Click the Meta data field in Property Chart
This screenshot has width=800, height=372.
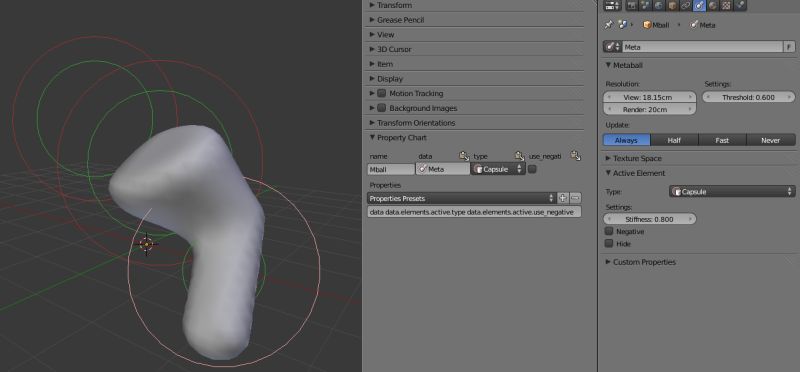[x=443, y=169]
